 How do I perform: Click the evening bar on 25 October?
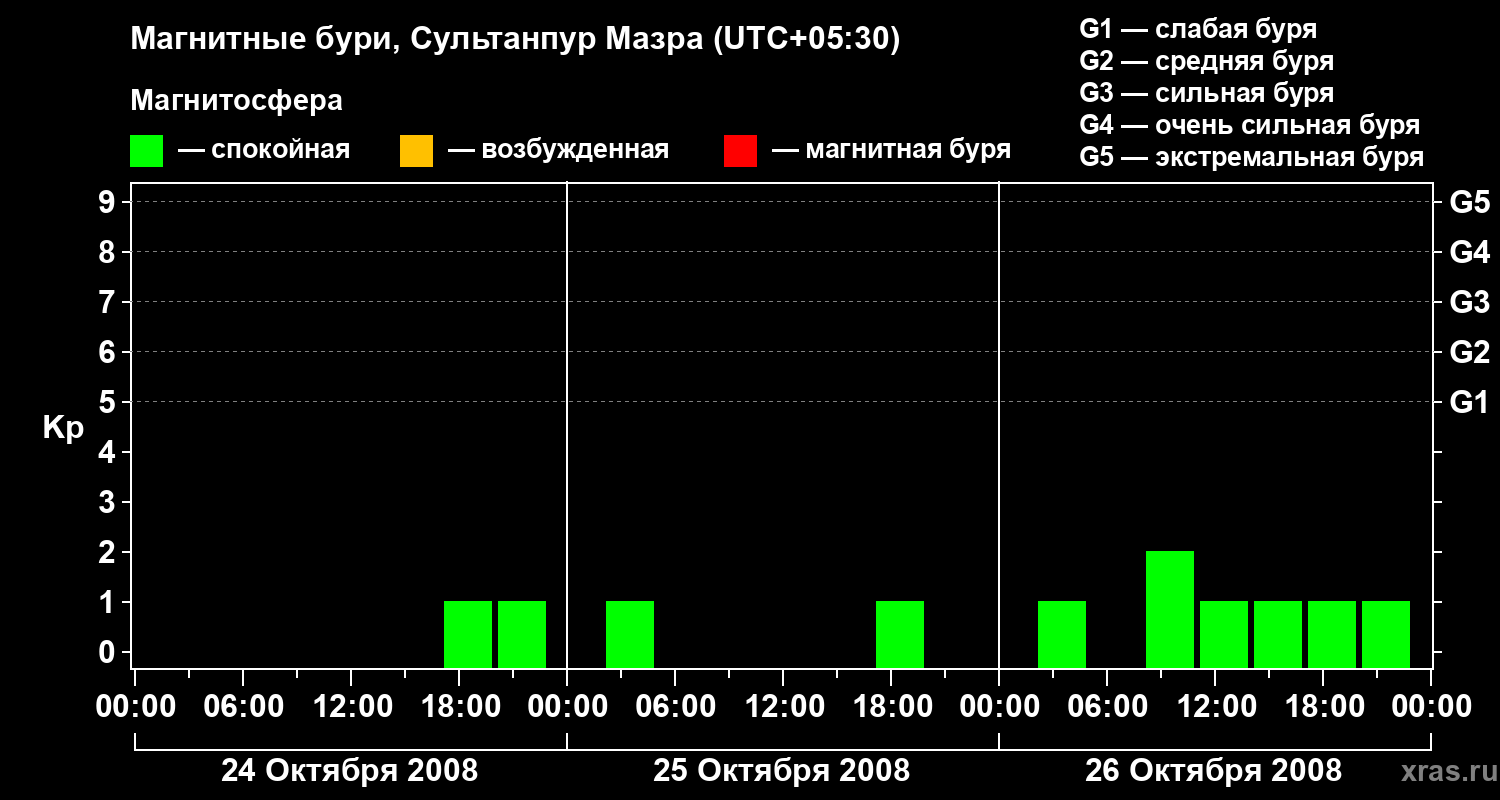coord(900,634)
